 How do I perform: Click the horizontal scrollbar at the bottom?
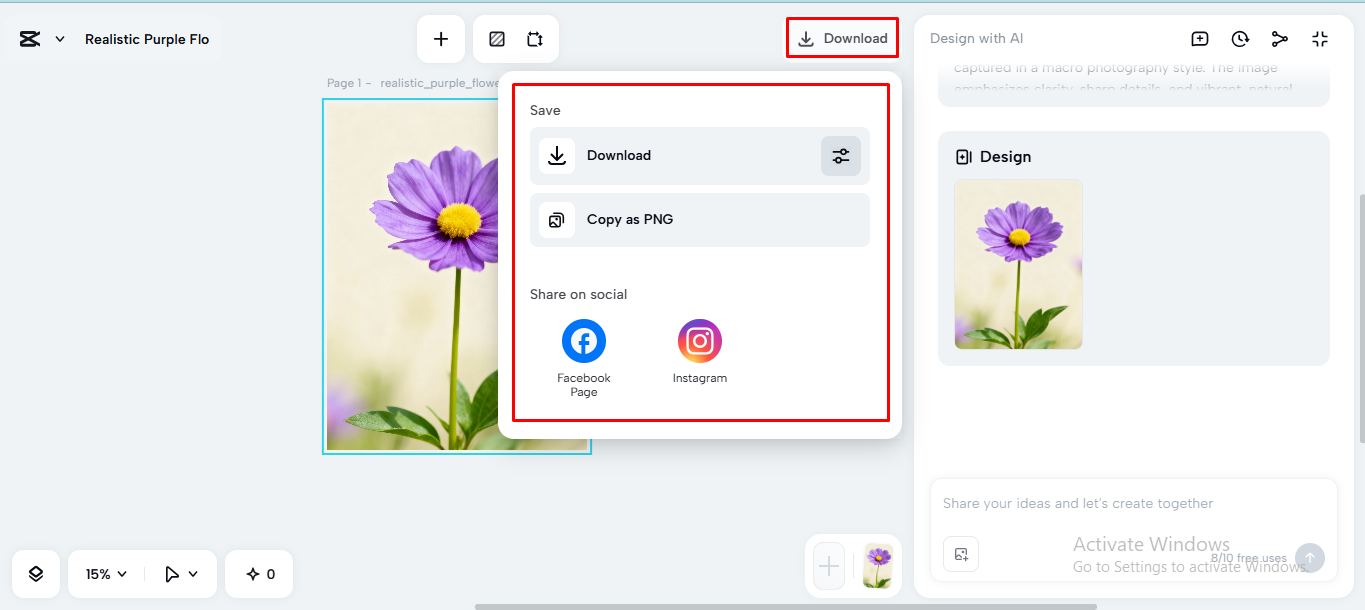pos(785,606)
